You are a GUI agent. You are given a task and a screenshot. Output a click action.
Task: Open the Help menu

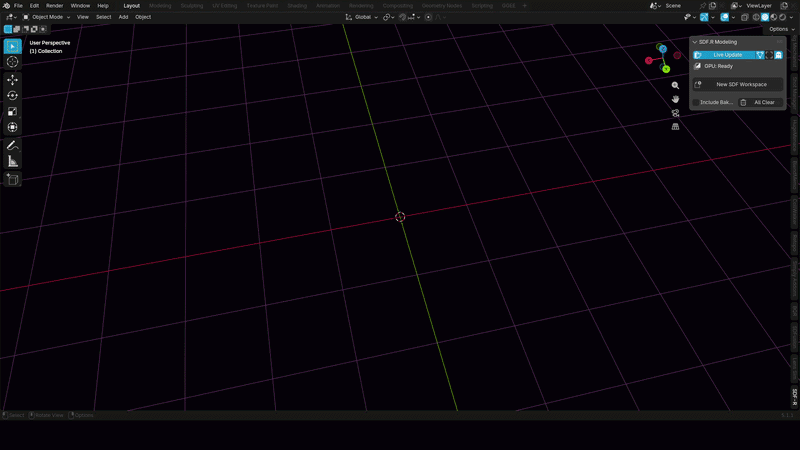coord(103,6)
